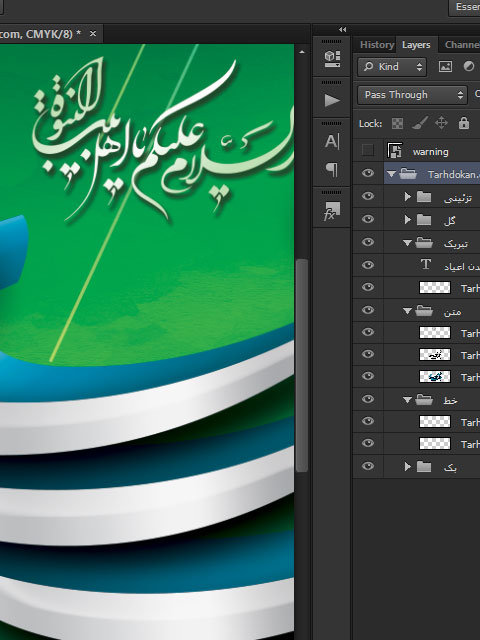Click folder icon of تزئینی group
This screenshot has height=640, width=480.
424,197
